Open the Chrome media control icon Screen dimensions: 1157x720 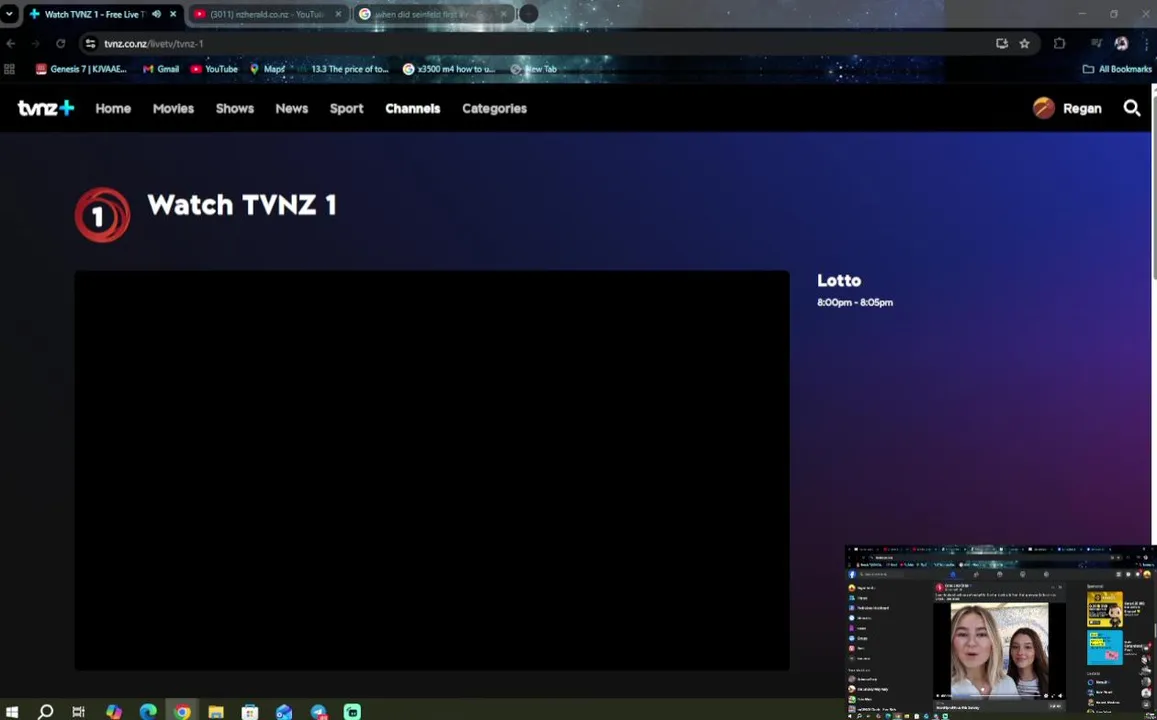[x=1096, y=44]
